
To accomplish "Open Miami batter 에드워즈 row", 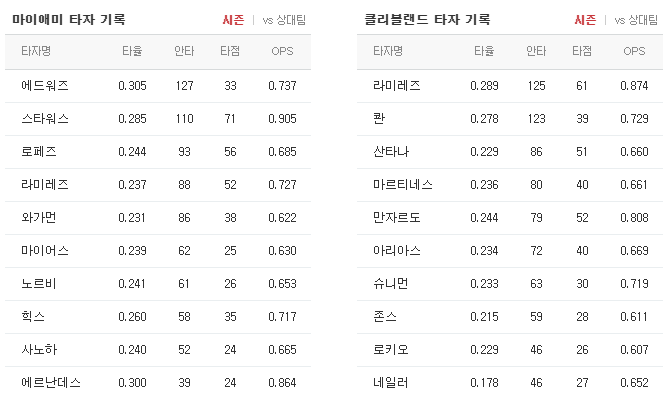I will (158, 86).
